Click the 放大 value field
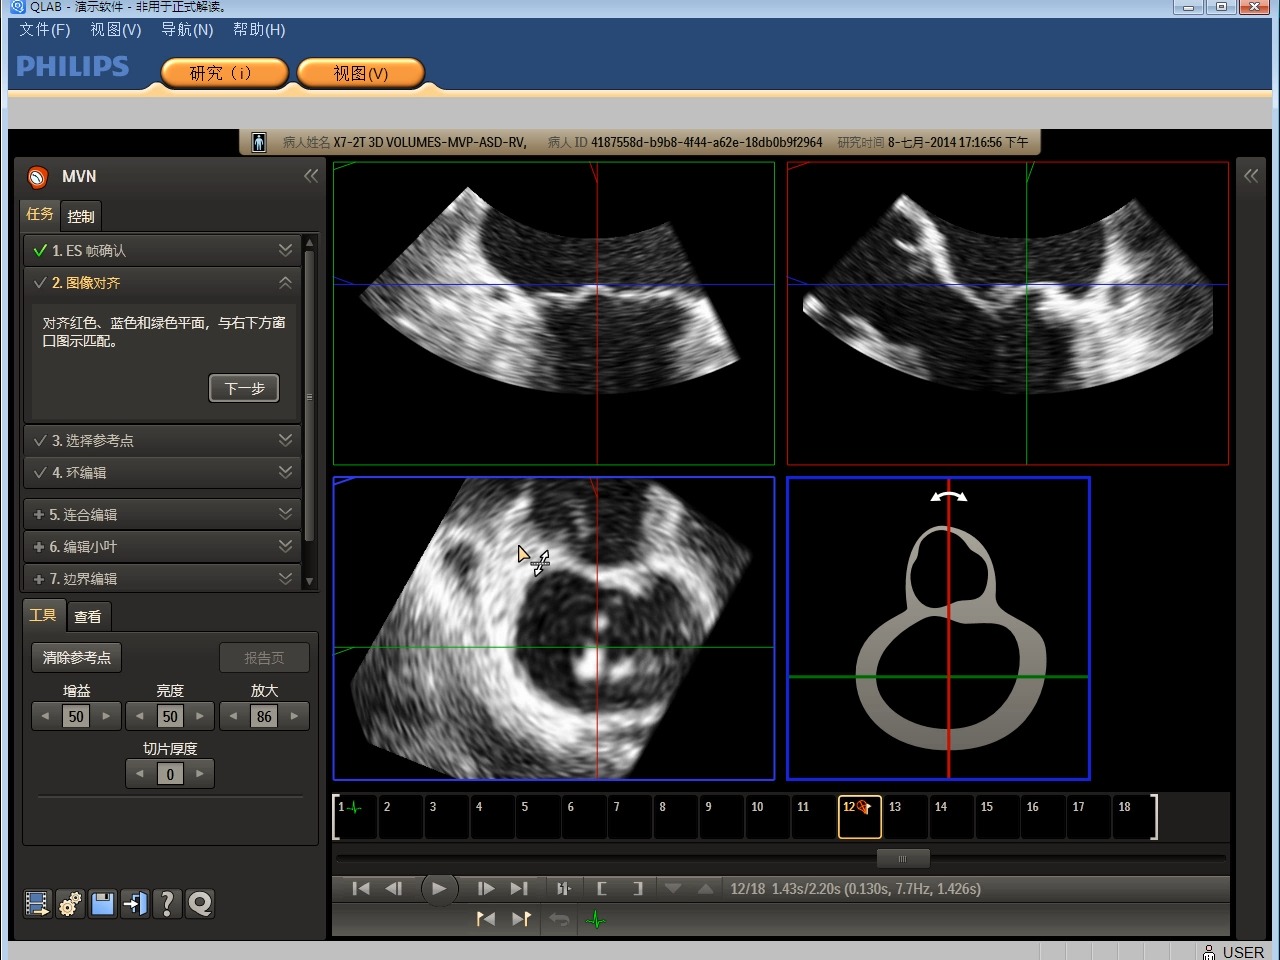 coord(264,716)
